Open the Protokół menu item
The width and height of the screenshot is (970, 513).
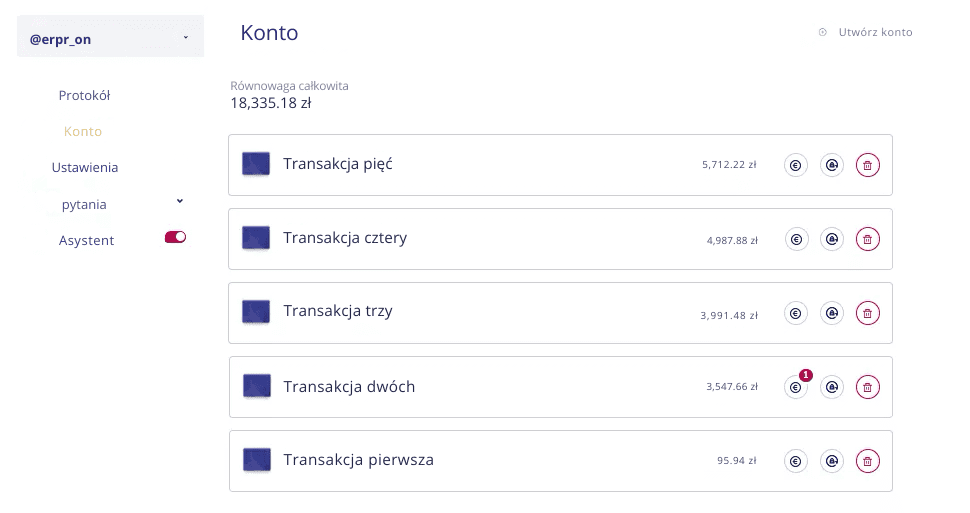[84, 96]
